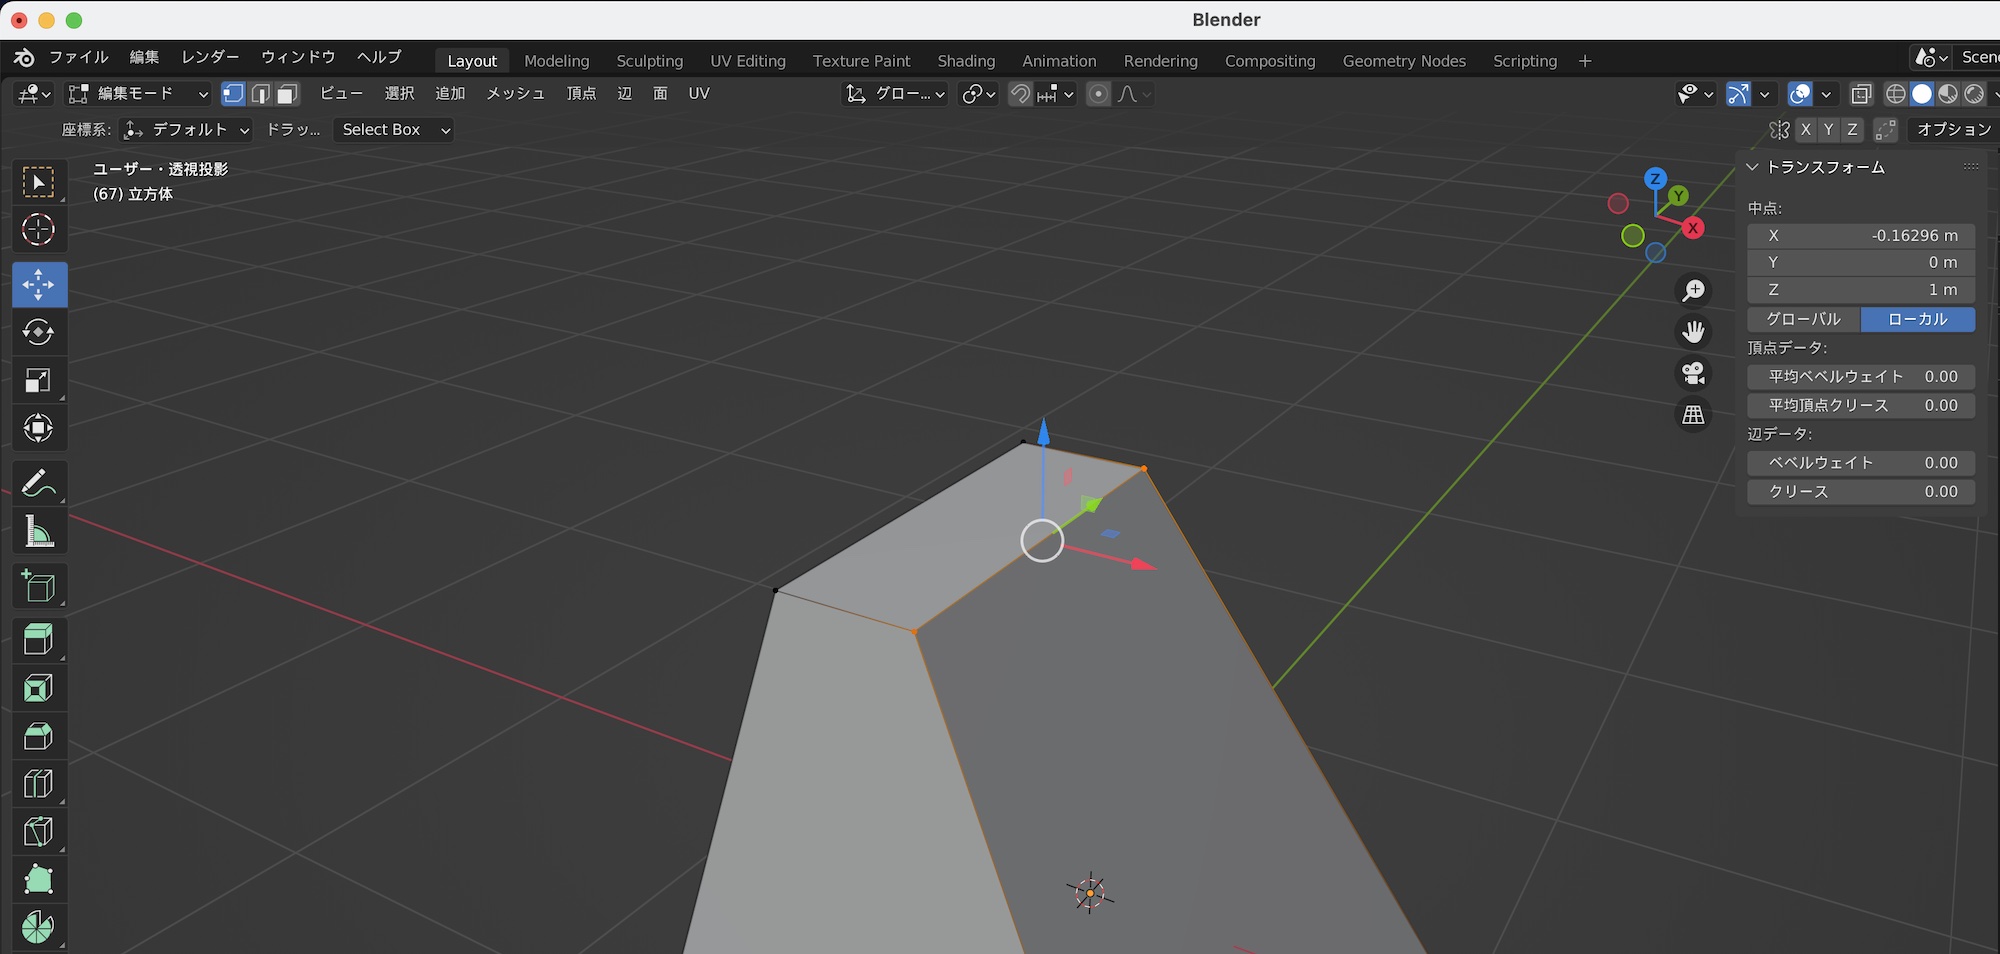This screenshot has width=2000, height=954.
Task: Activate the Bevel tool
Action: click(x=38, y=737)
